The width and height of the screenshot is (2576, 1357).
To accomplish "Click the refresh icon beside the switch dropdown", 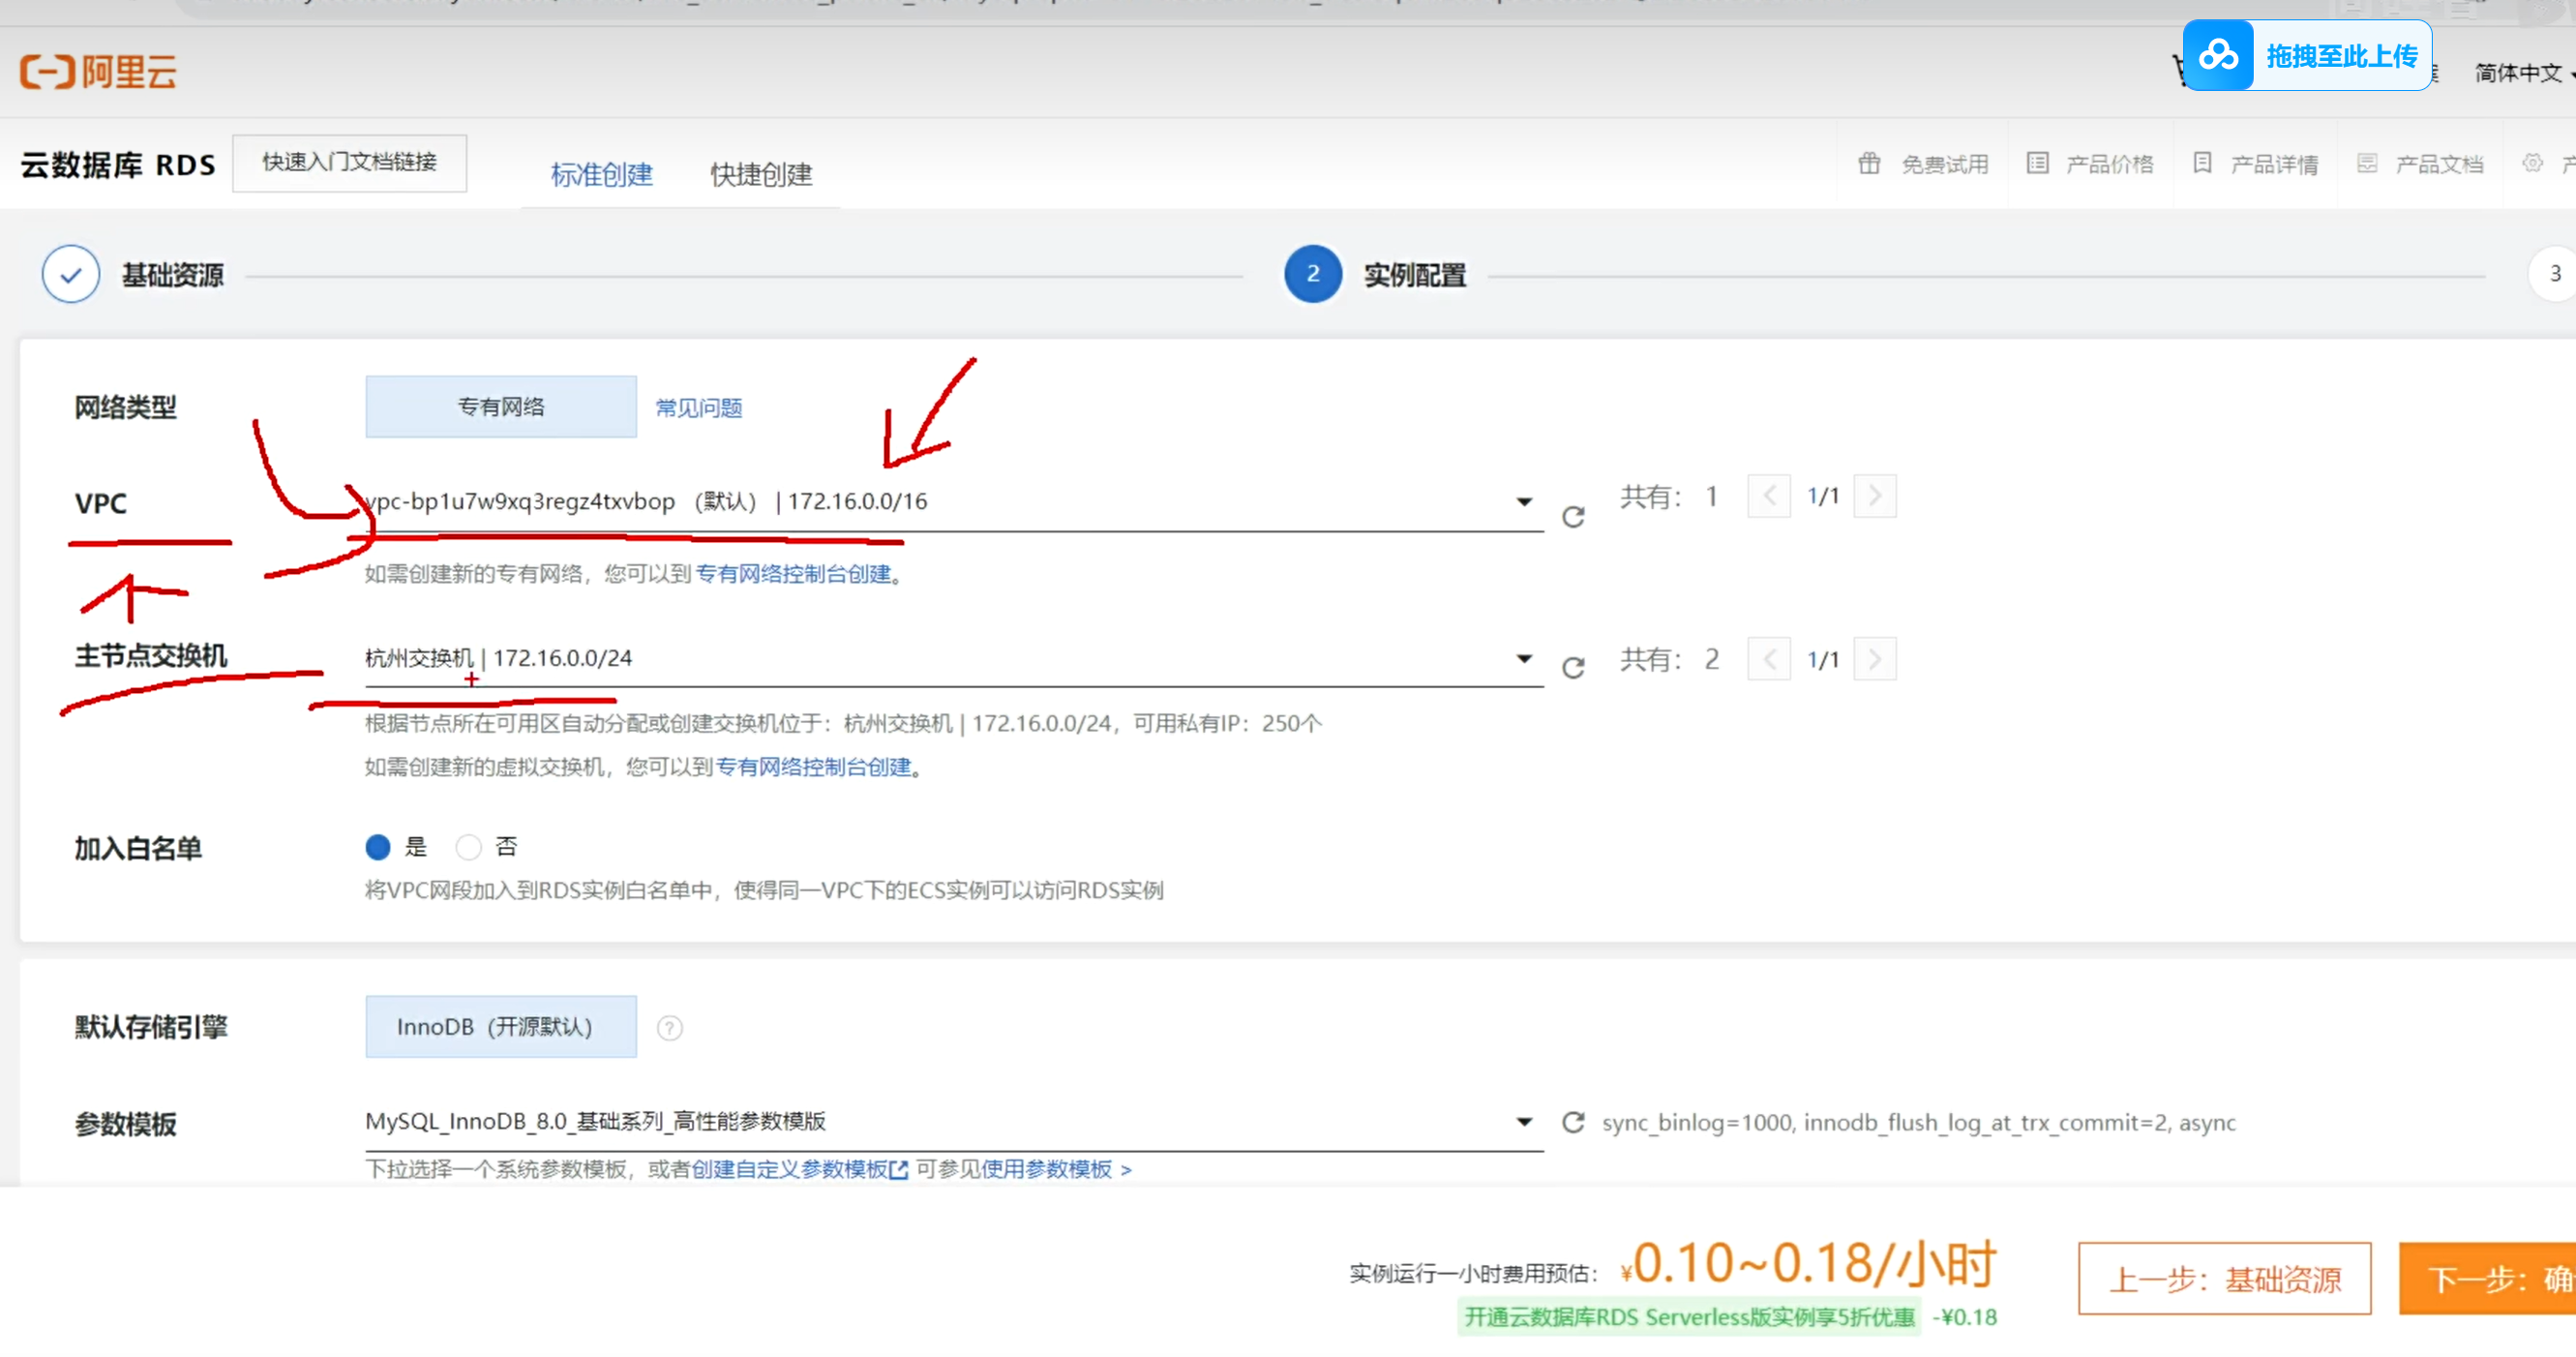I will click(x=1573, y=667).
